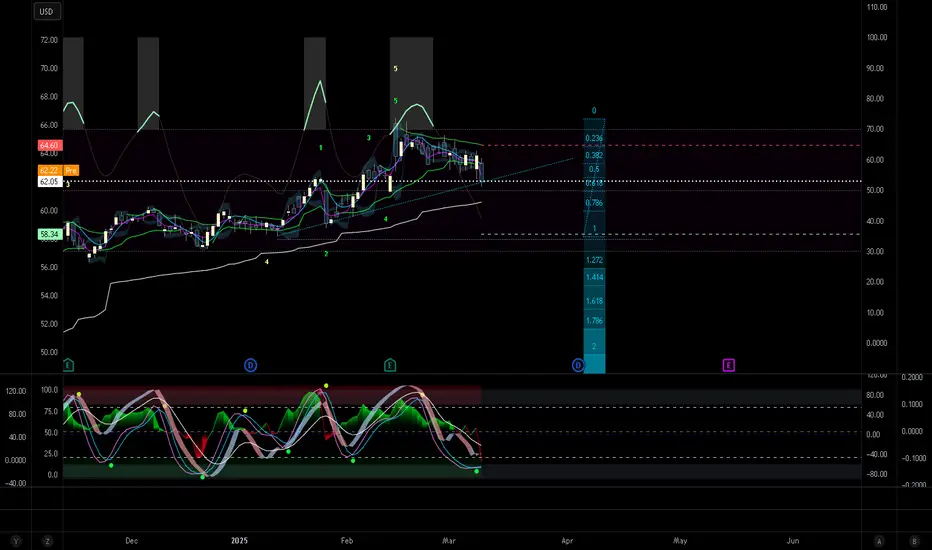Toggle the Z scale button at bottom left

(47, 541)
